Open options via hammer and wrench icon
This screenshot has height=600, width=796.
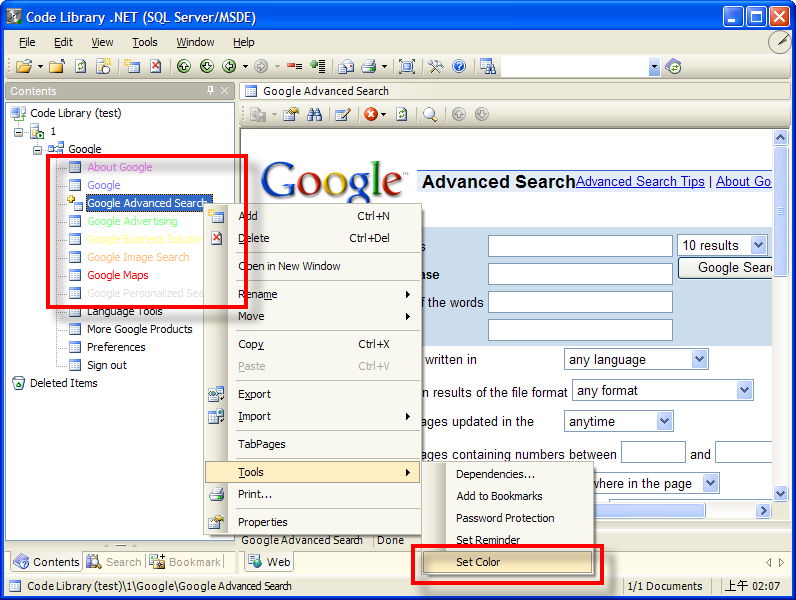coord(436,66)
